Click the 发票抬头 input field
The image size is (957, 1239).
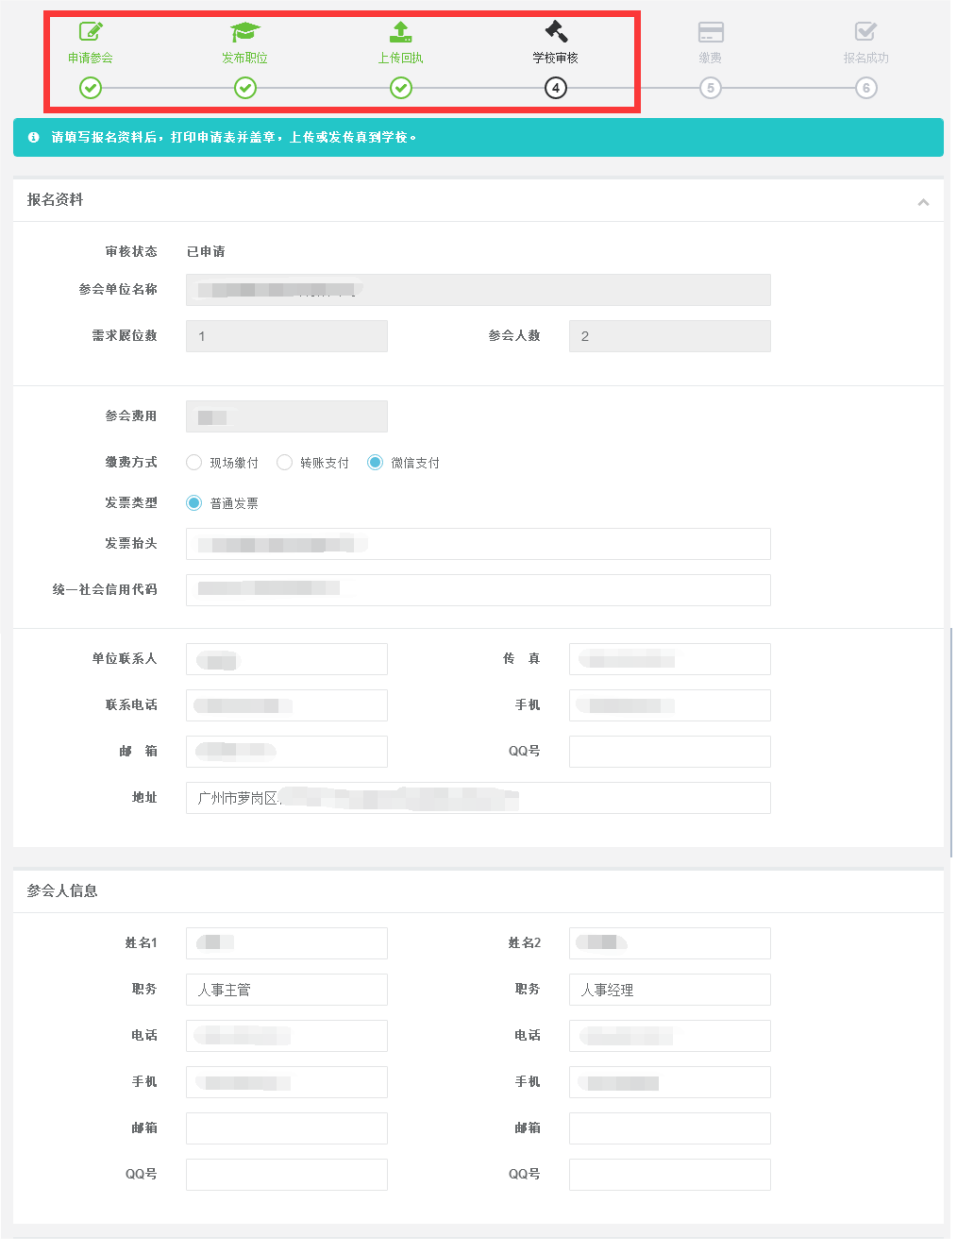coord(478,544)
